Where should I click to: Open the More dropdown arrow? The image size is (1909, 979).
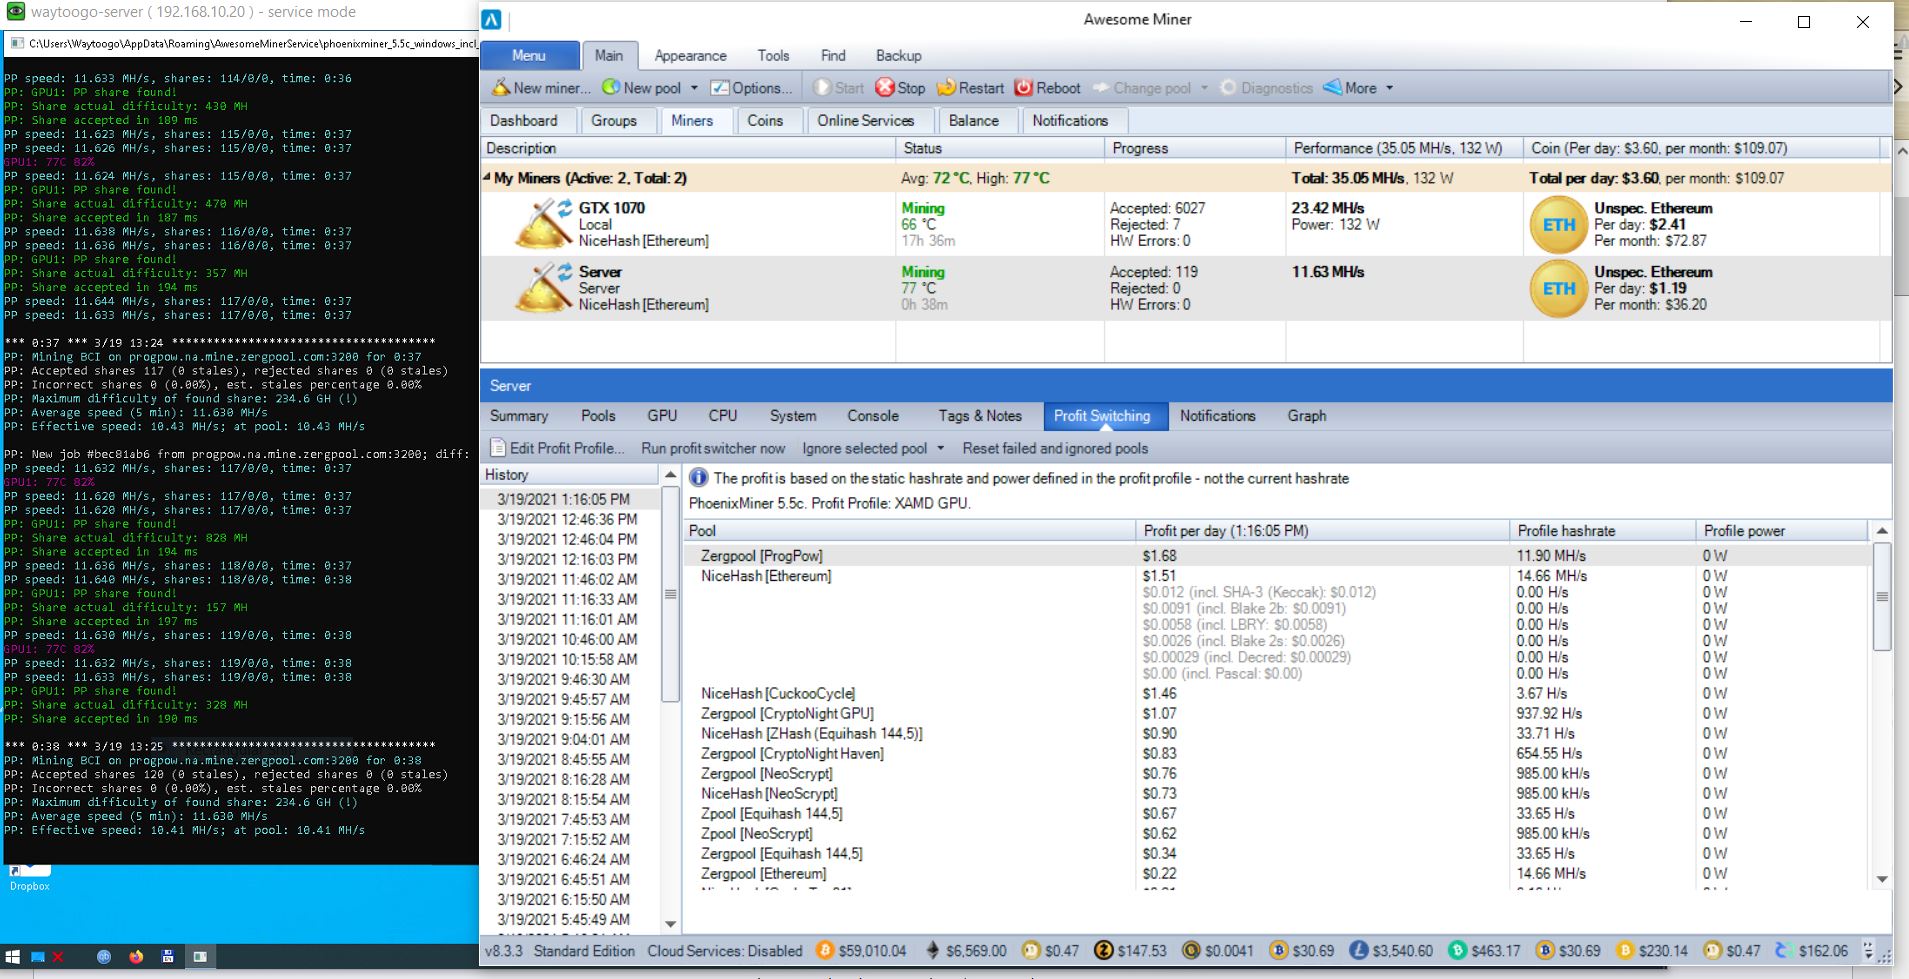(1389, 88)
